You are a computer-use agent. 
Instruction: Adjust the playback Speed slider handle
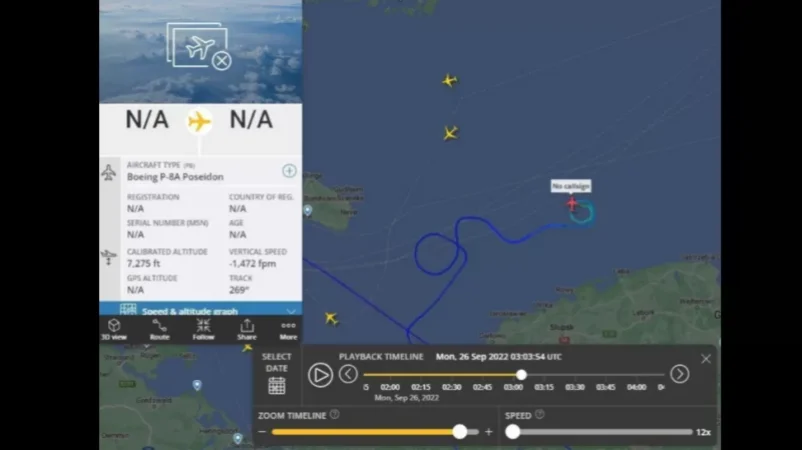tap(513, 432)
